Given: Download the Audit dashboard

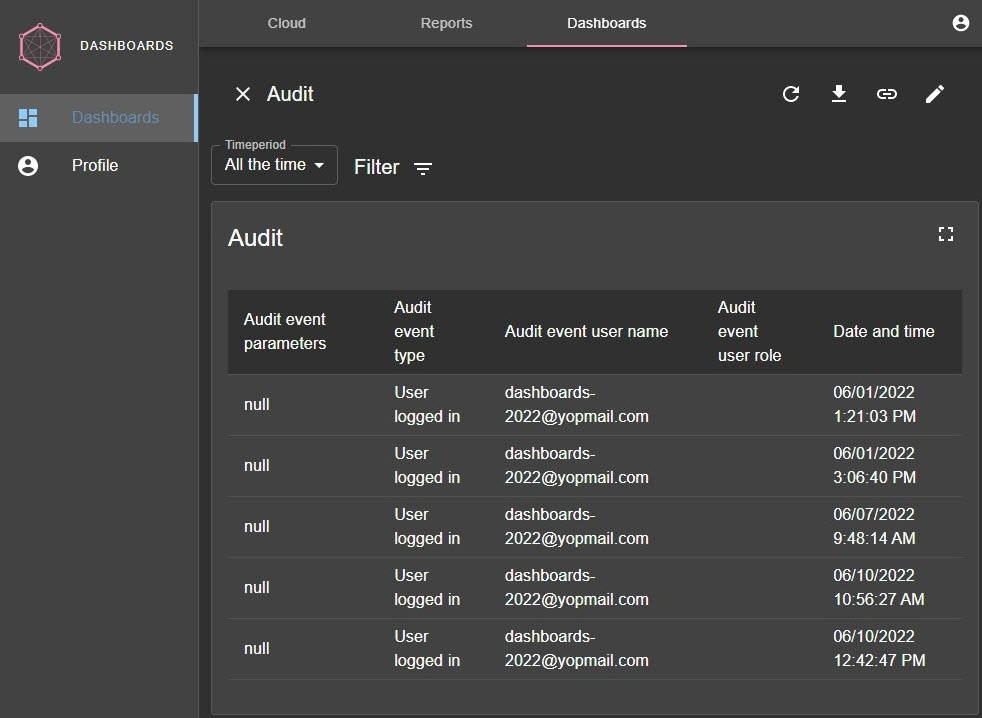Looking at the screenshot, I should pos(839,94).
